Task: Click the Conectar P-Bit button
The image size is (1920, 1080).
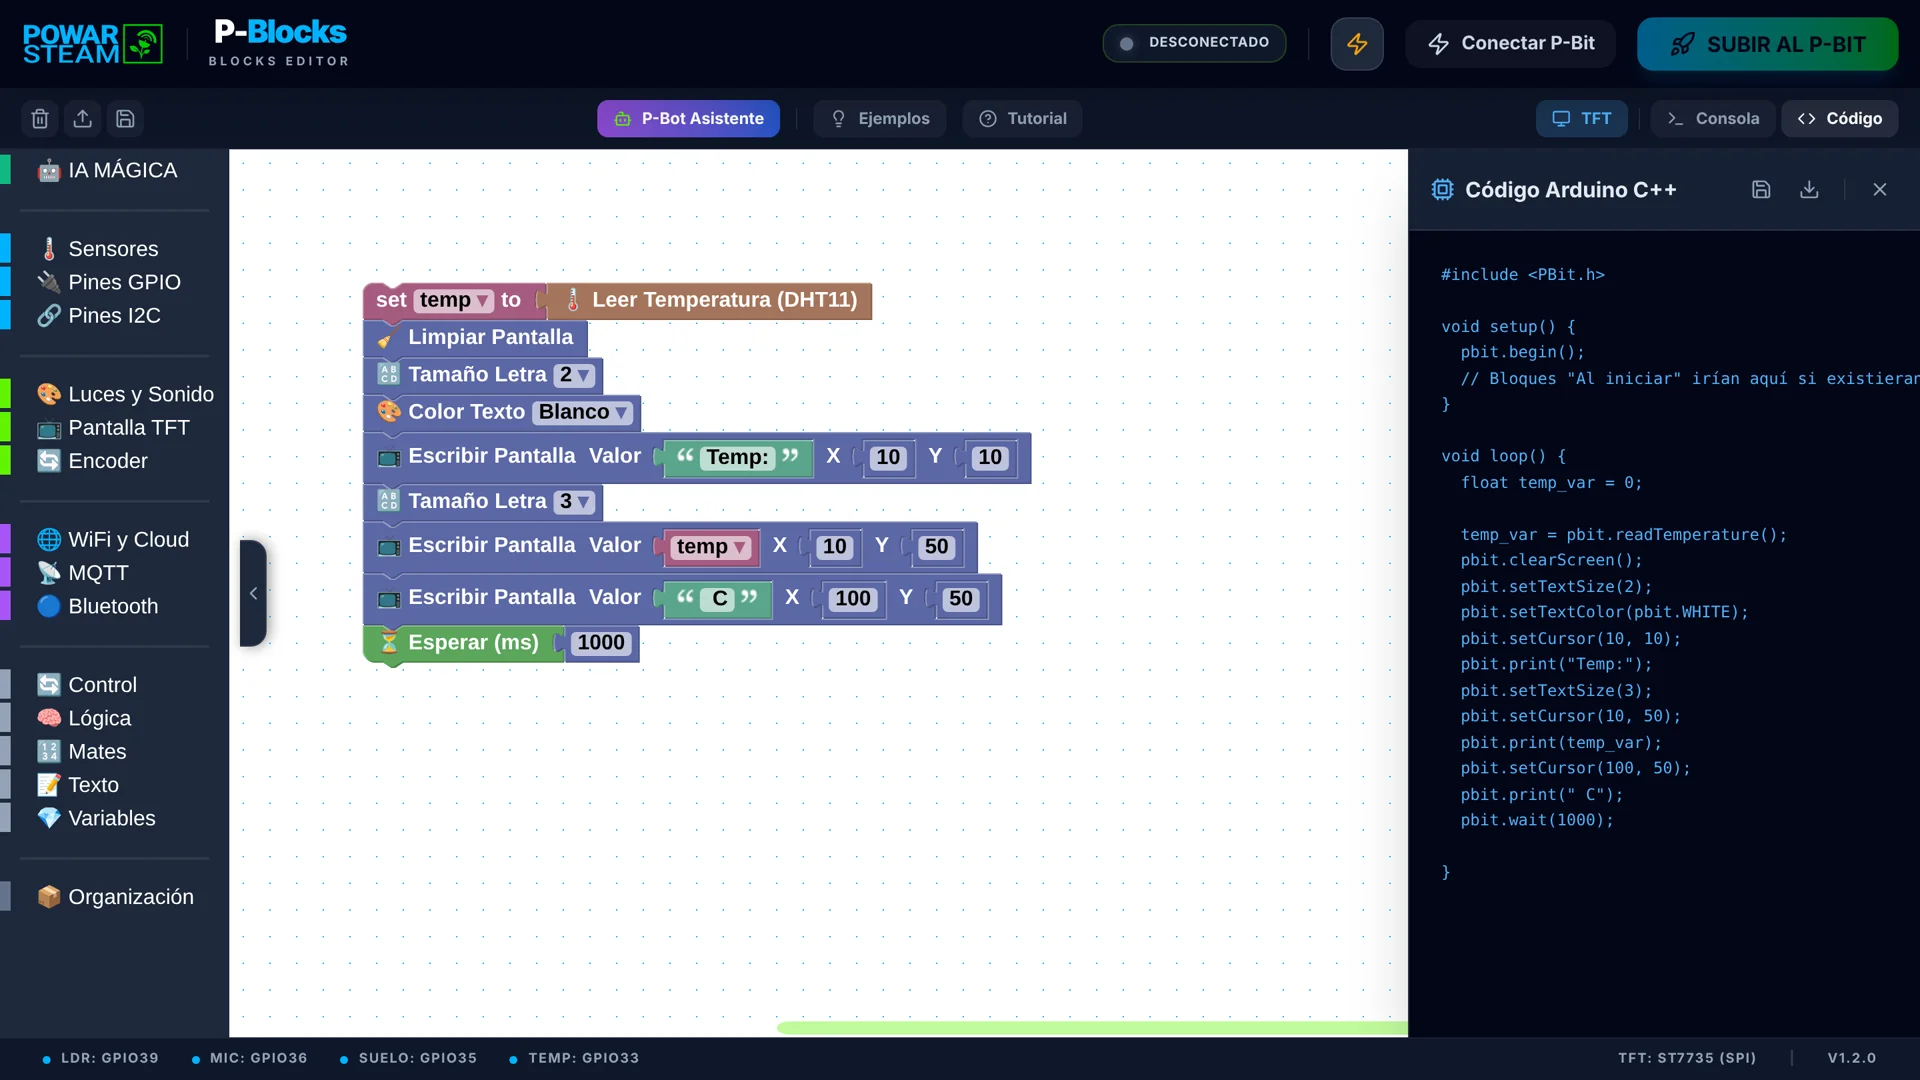Action: tap(1510, 44)
